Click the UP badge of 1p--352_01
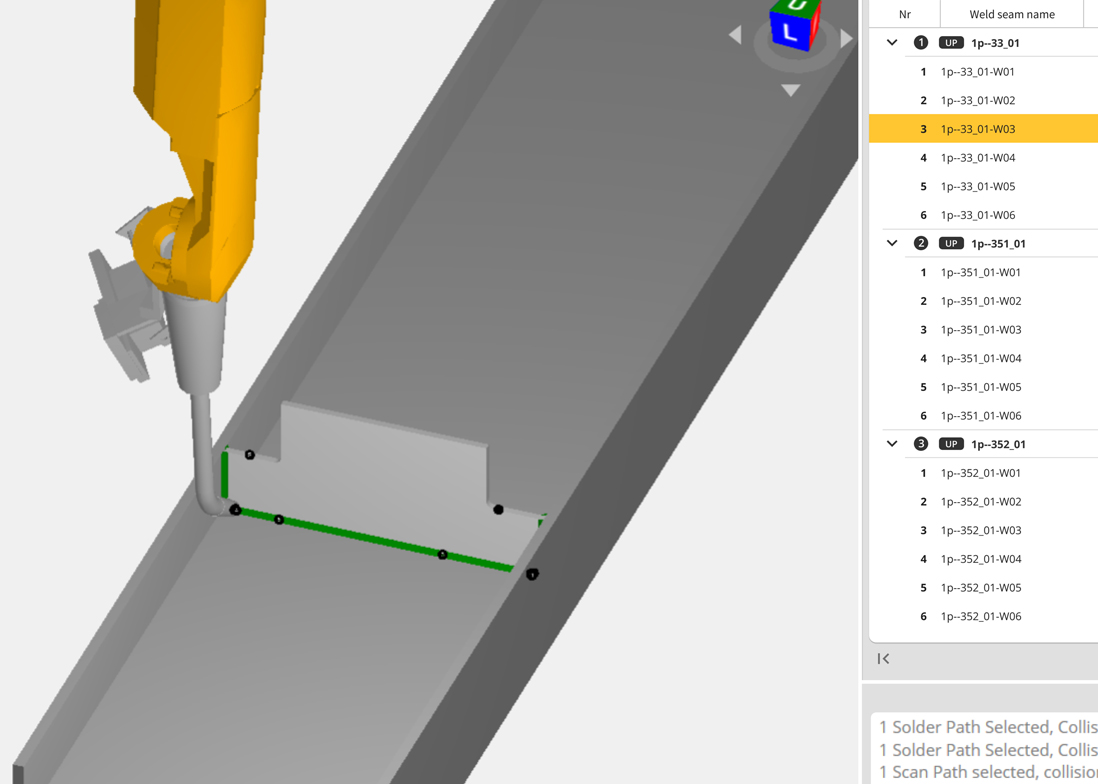 click(x=951, y=444)
